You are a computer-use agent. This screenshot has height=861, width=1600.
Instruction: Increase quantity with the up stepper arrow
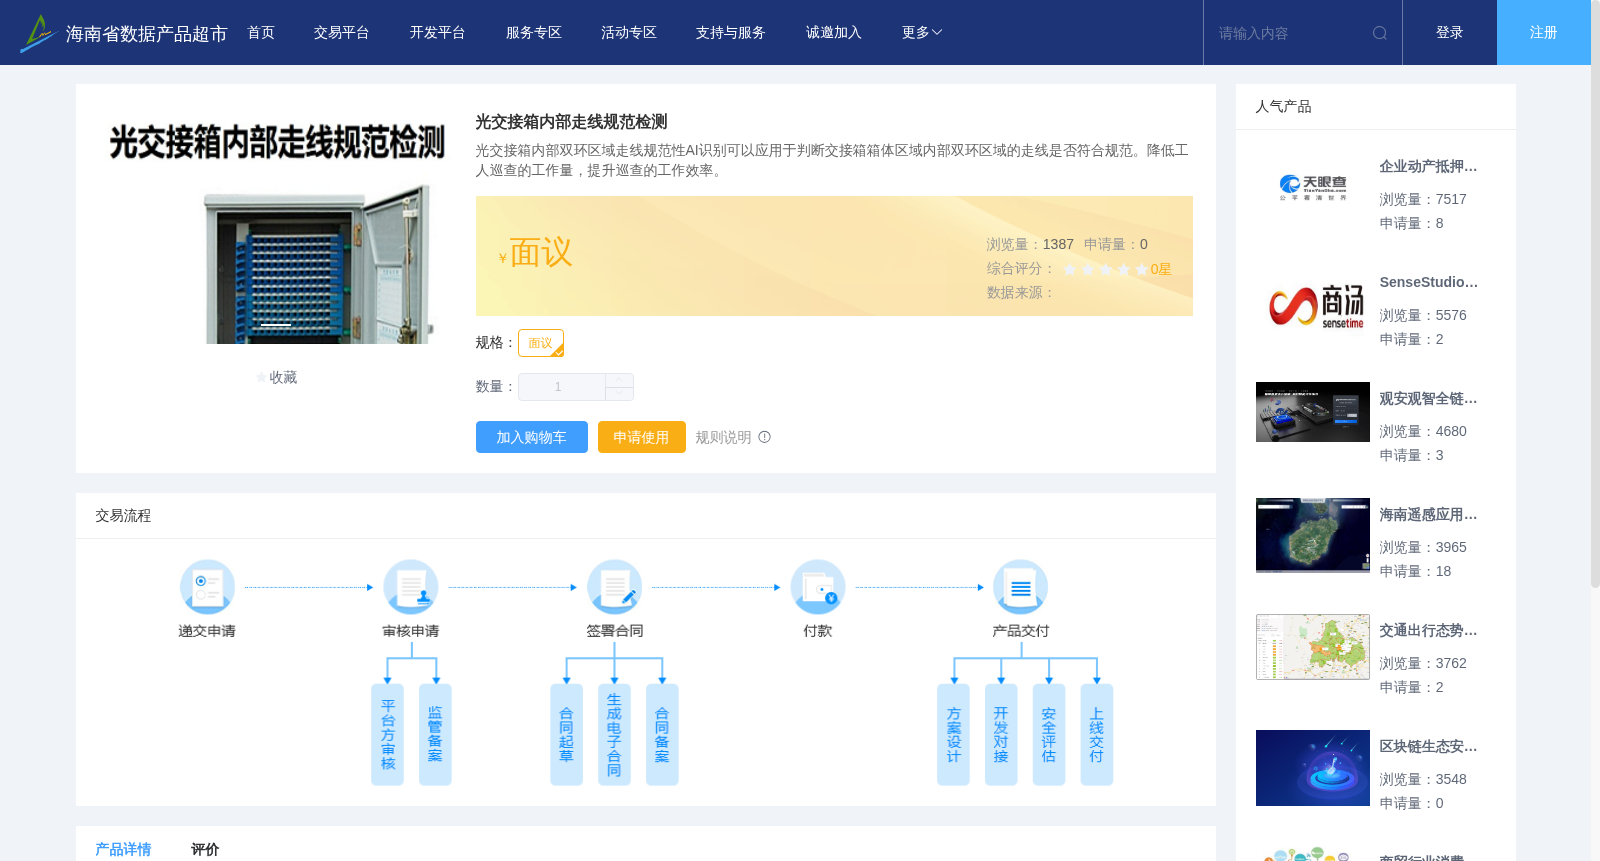pos(620,380)
